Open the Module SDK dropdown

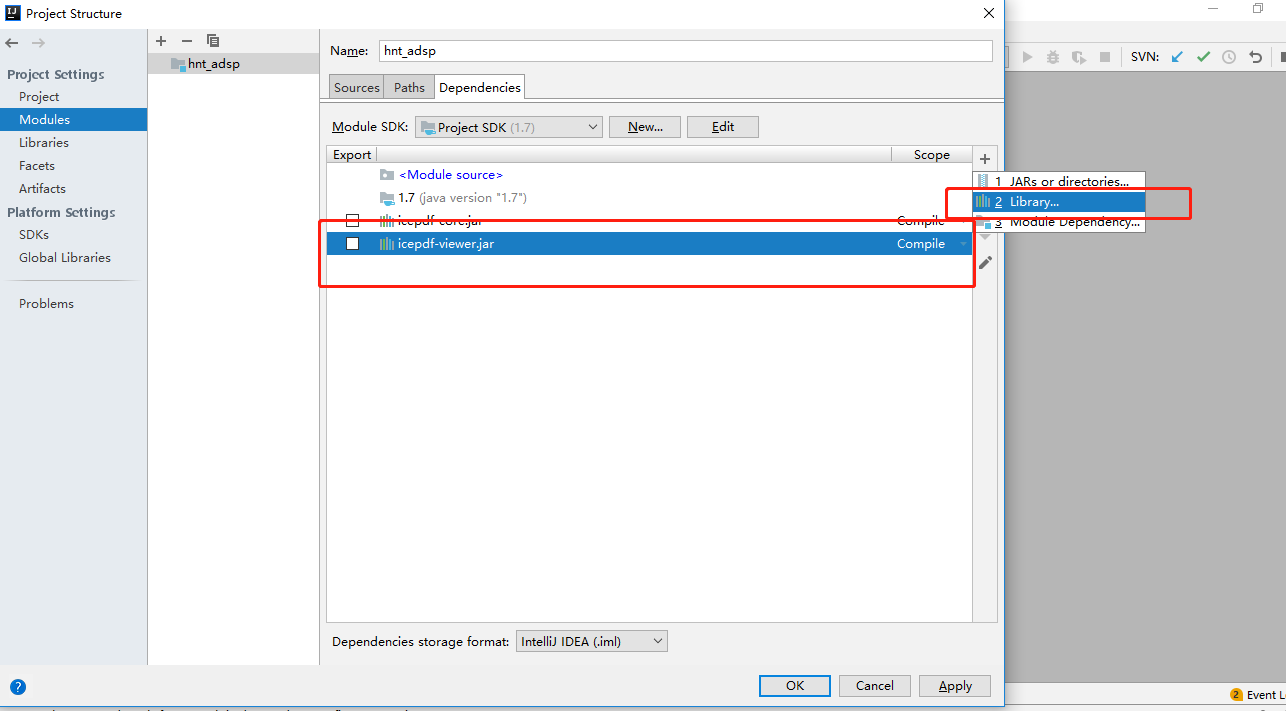(x=508, y=127)
